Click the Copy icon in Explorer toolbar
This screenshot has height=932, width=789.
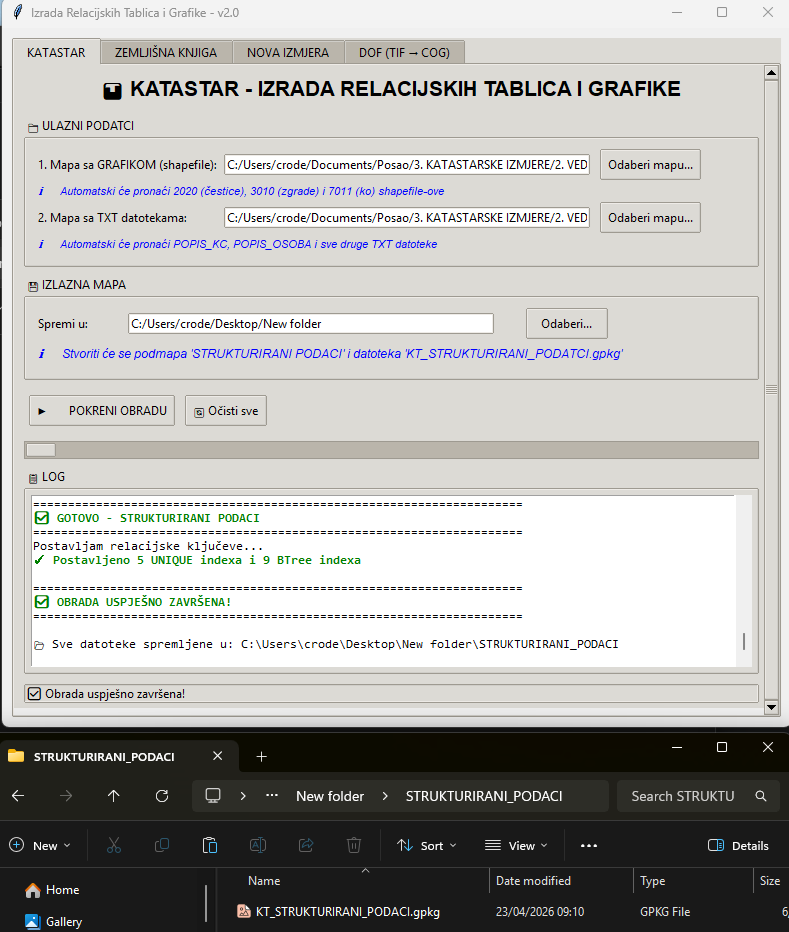coord(162,845)
